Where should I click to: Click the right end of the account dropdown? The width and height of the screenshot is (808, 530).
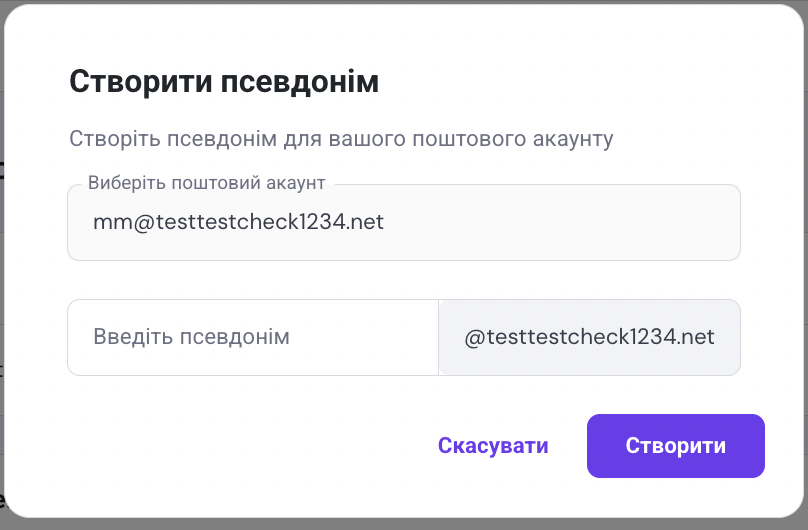click(x=715, y=222)
